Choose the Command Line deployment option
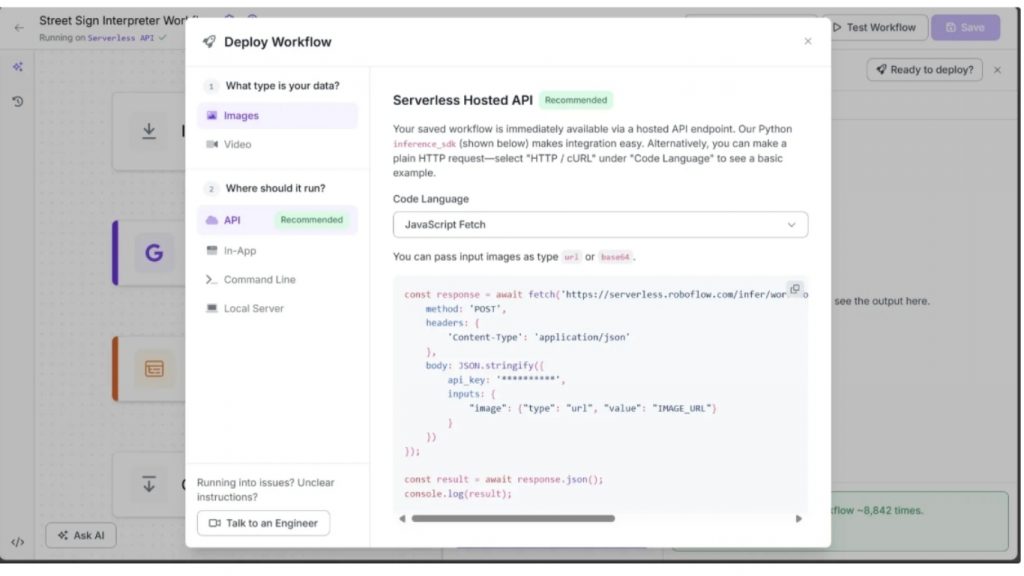 tap(262, 279)
